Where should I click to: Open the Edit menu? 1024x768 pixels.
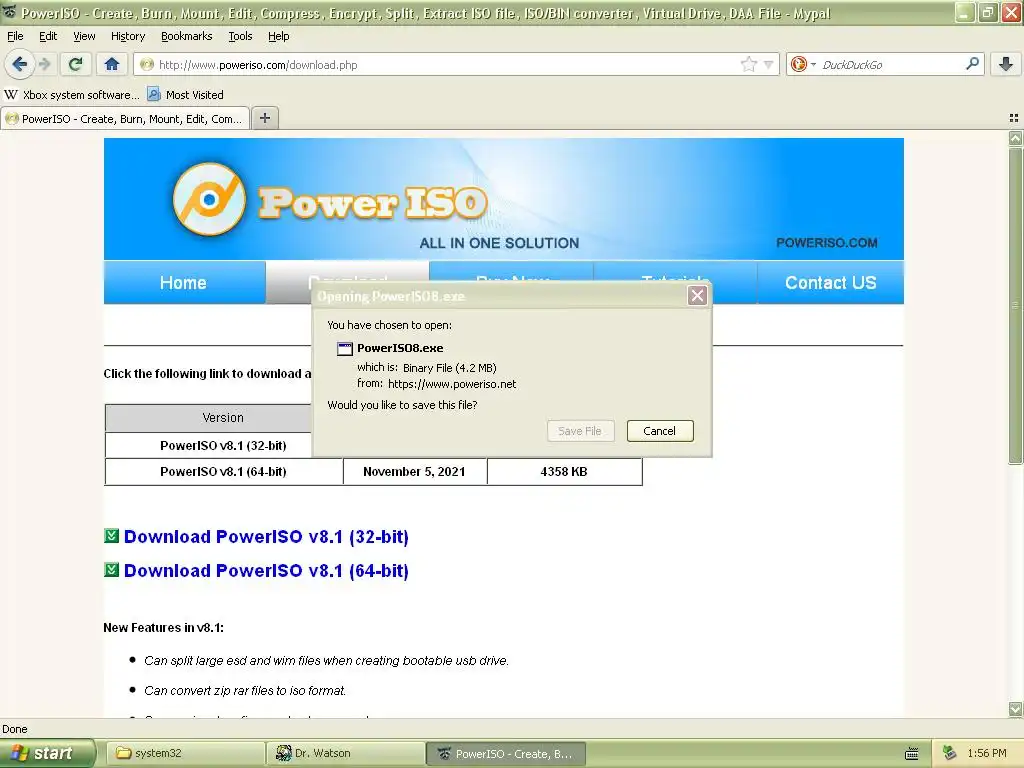tap(48, 36)
